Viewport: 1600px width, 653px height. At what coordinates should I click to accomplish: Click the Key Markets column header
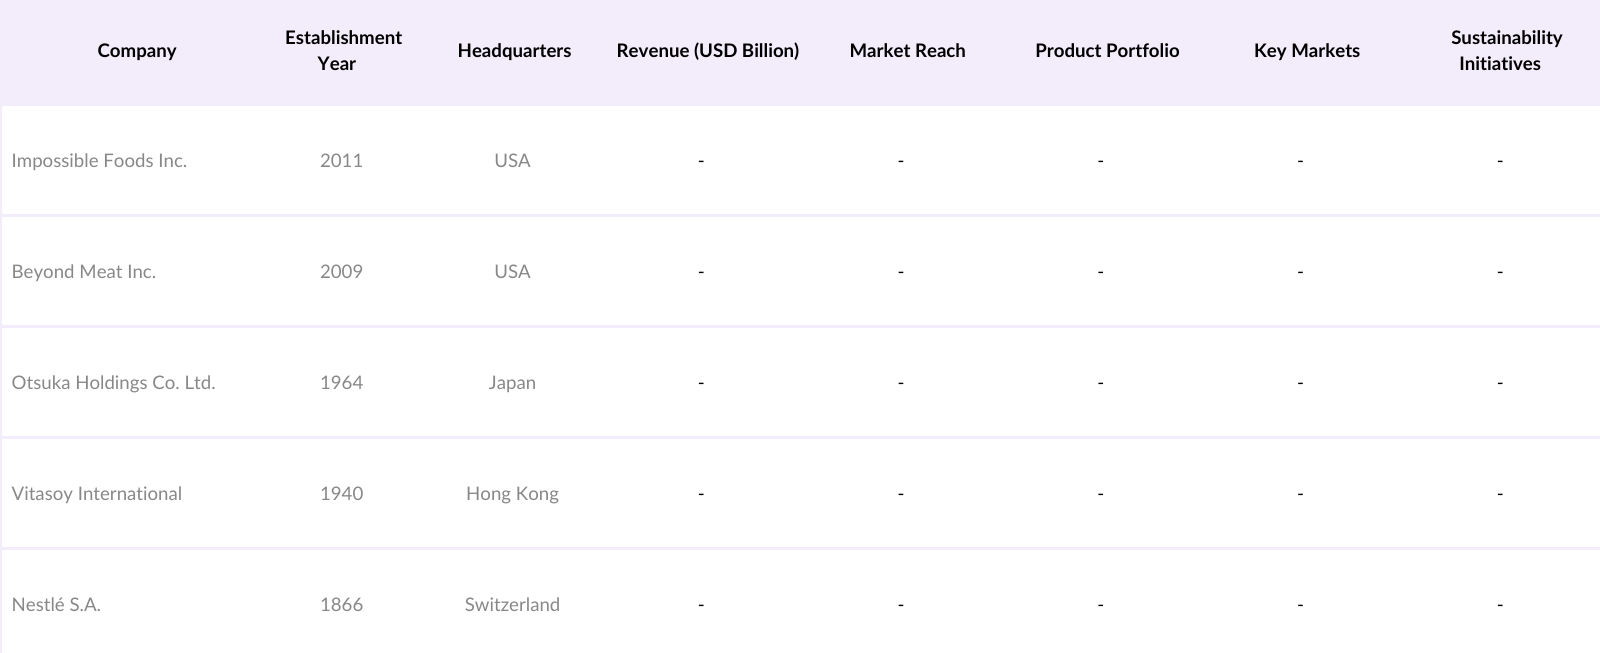(1307, 51)
